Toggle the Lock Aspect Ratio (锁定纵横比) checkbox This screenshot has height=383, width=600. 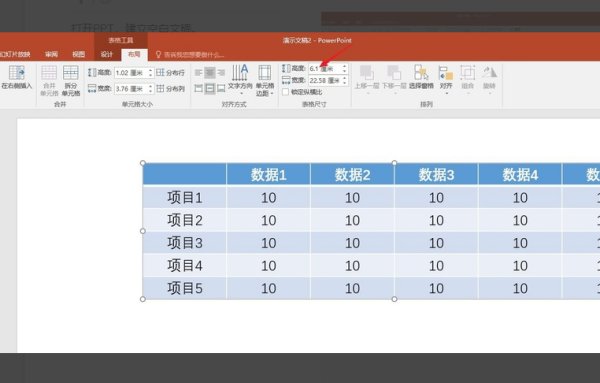click(x=285, y=92)
